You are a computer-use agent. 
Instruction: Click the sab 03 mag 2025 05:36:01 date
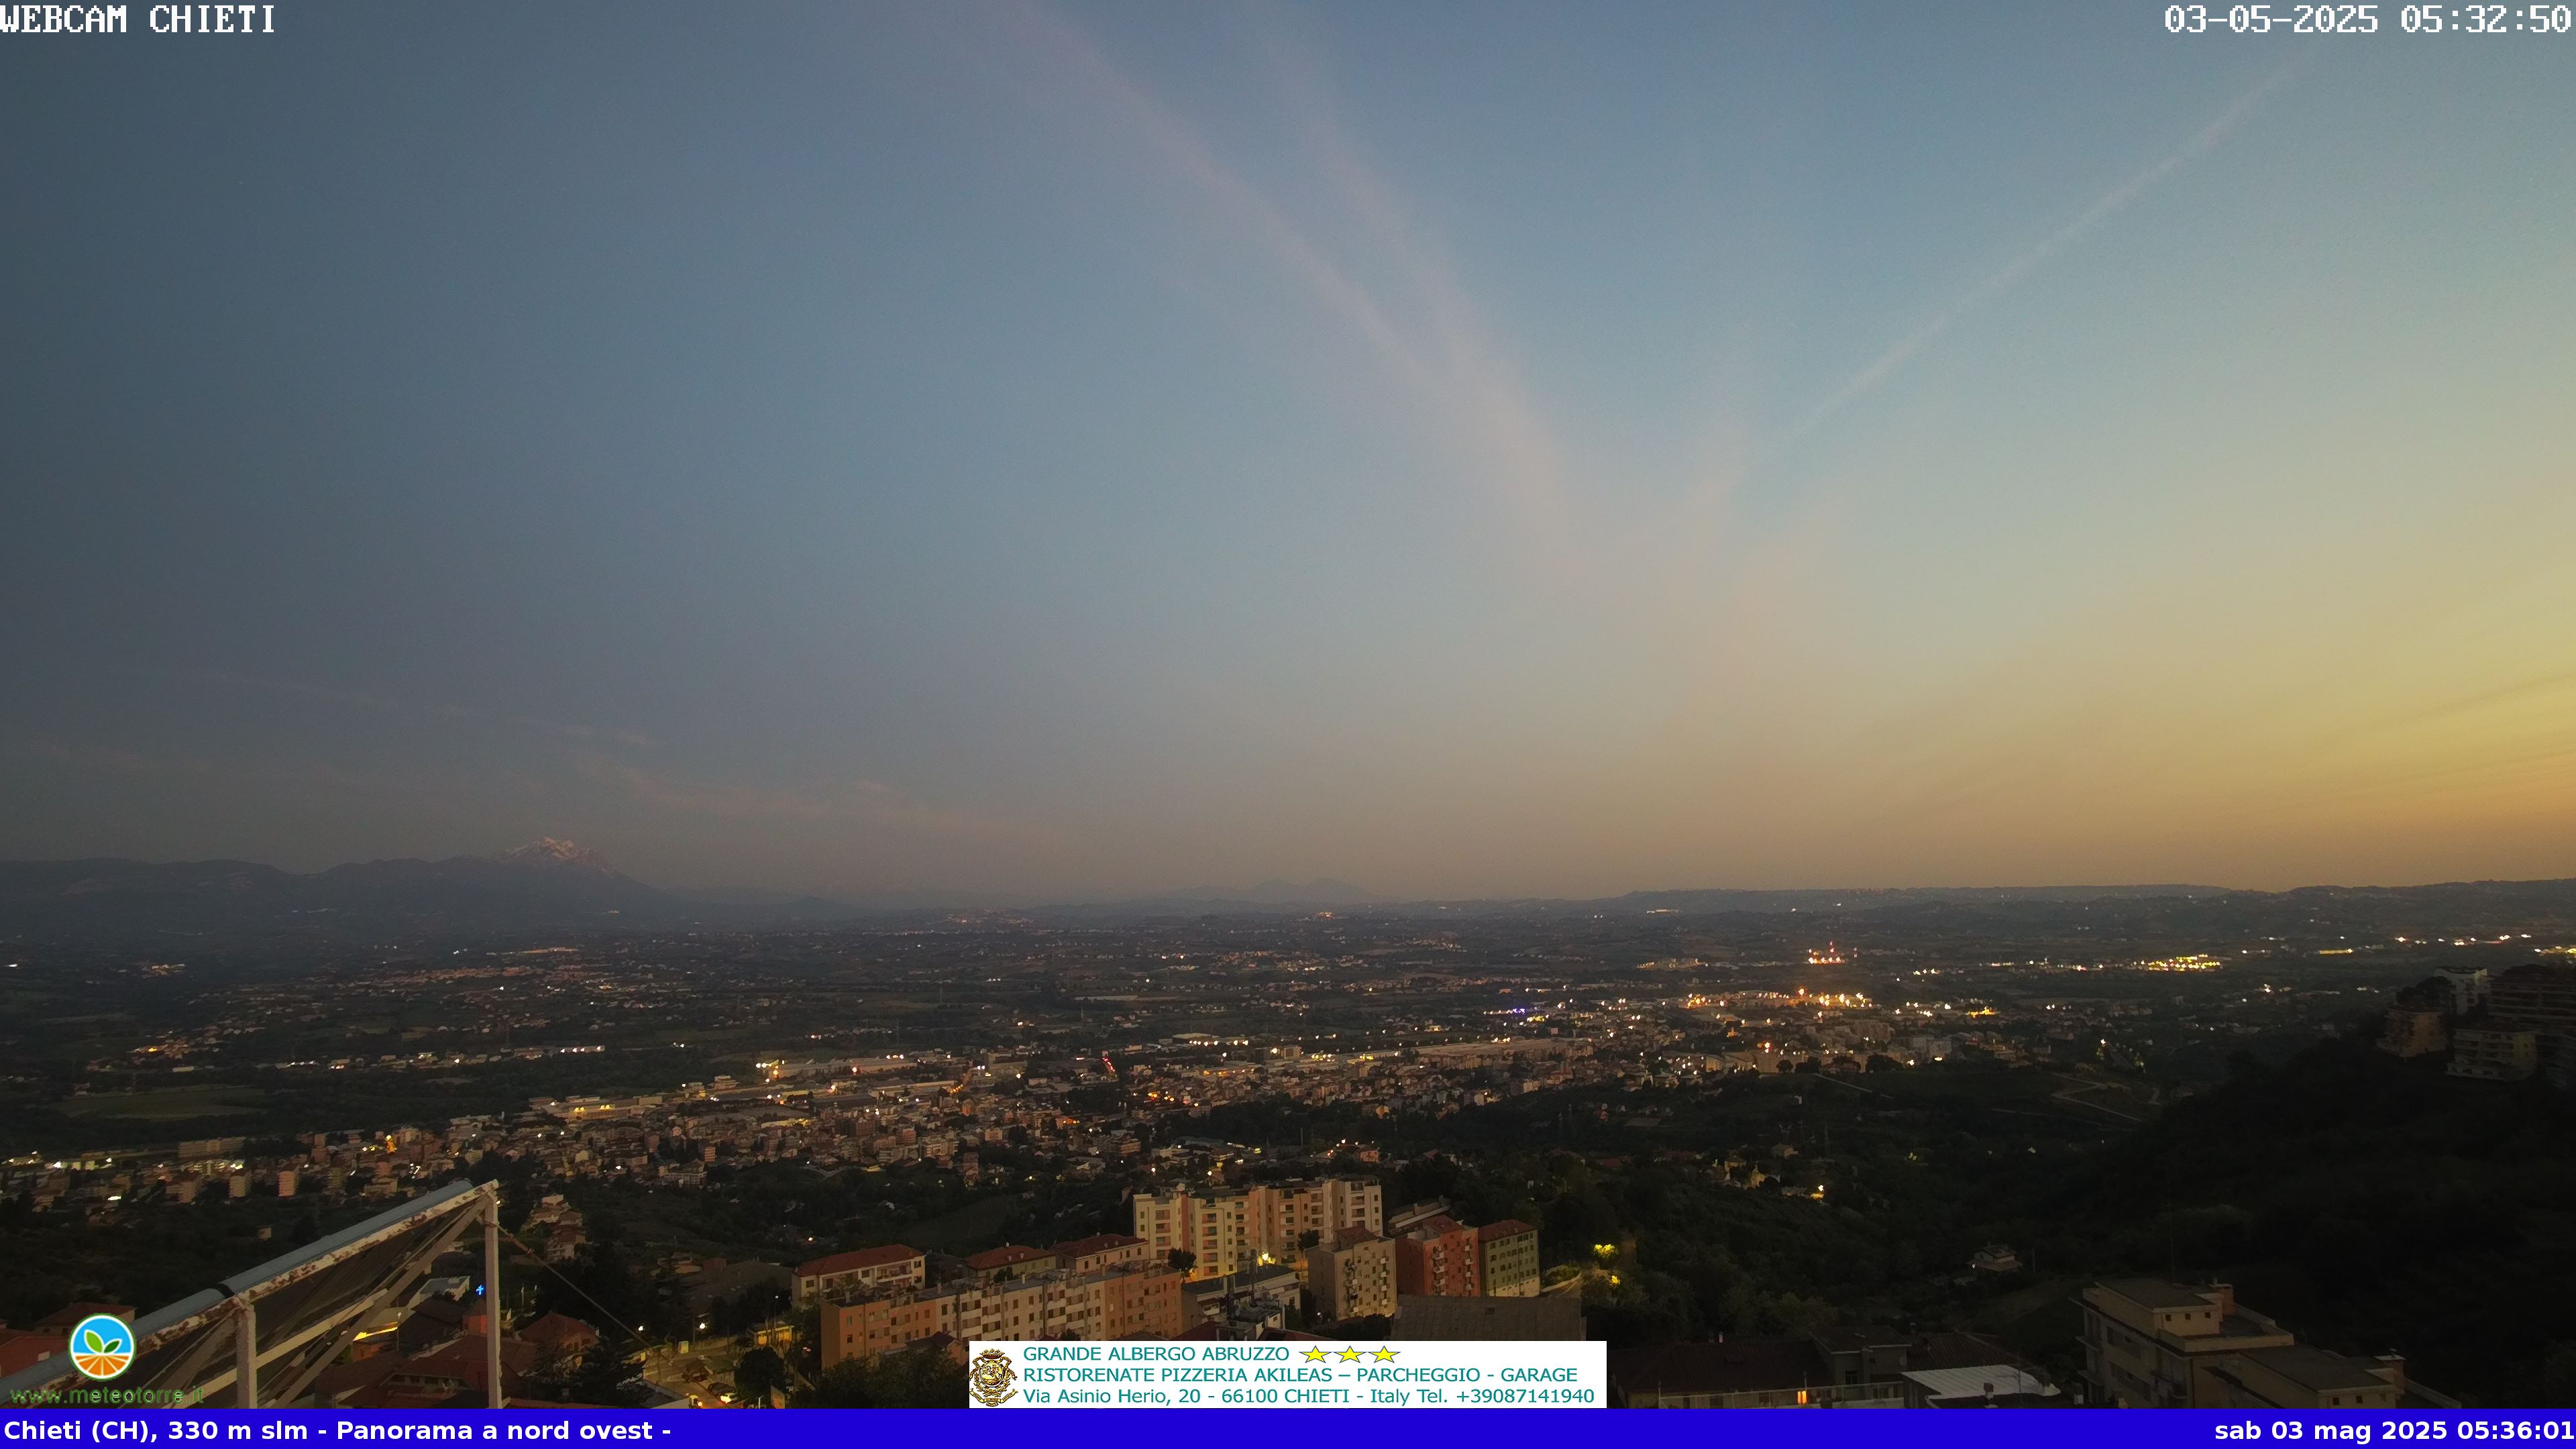[2393, 1430]
